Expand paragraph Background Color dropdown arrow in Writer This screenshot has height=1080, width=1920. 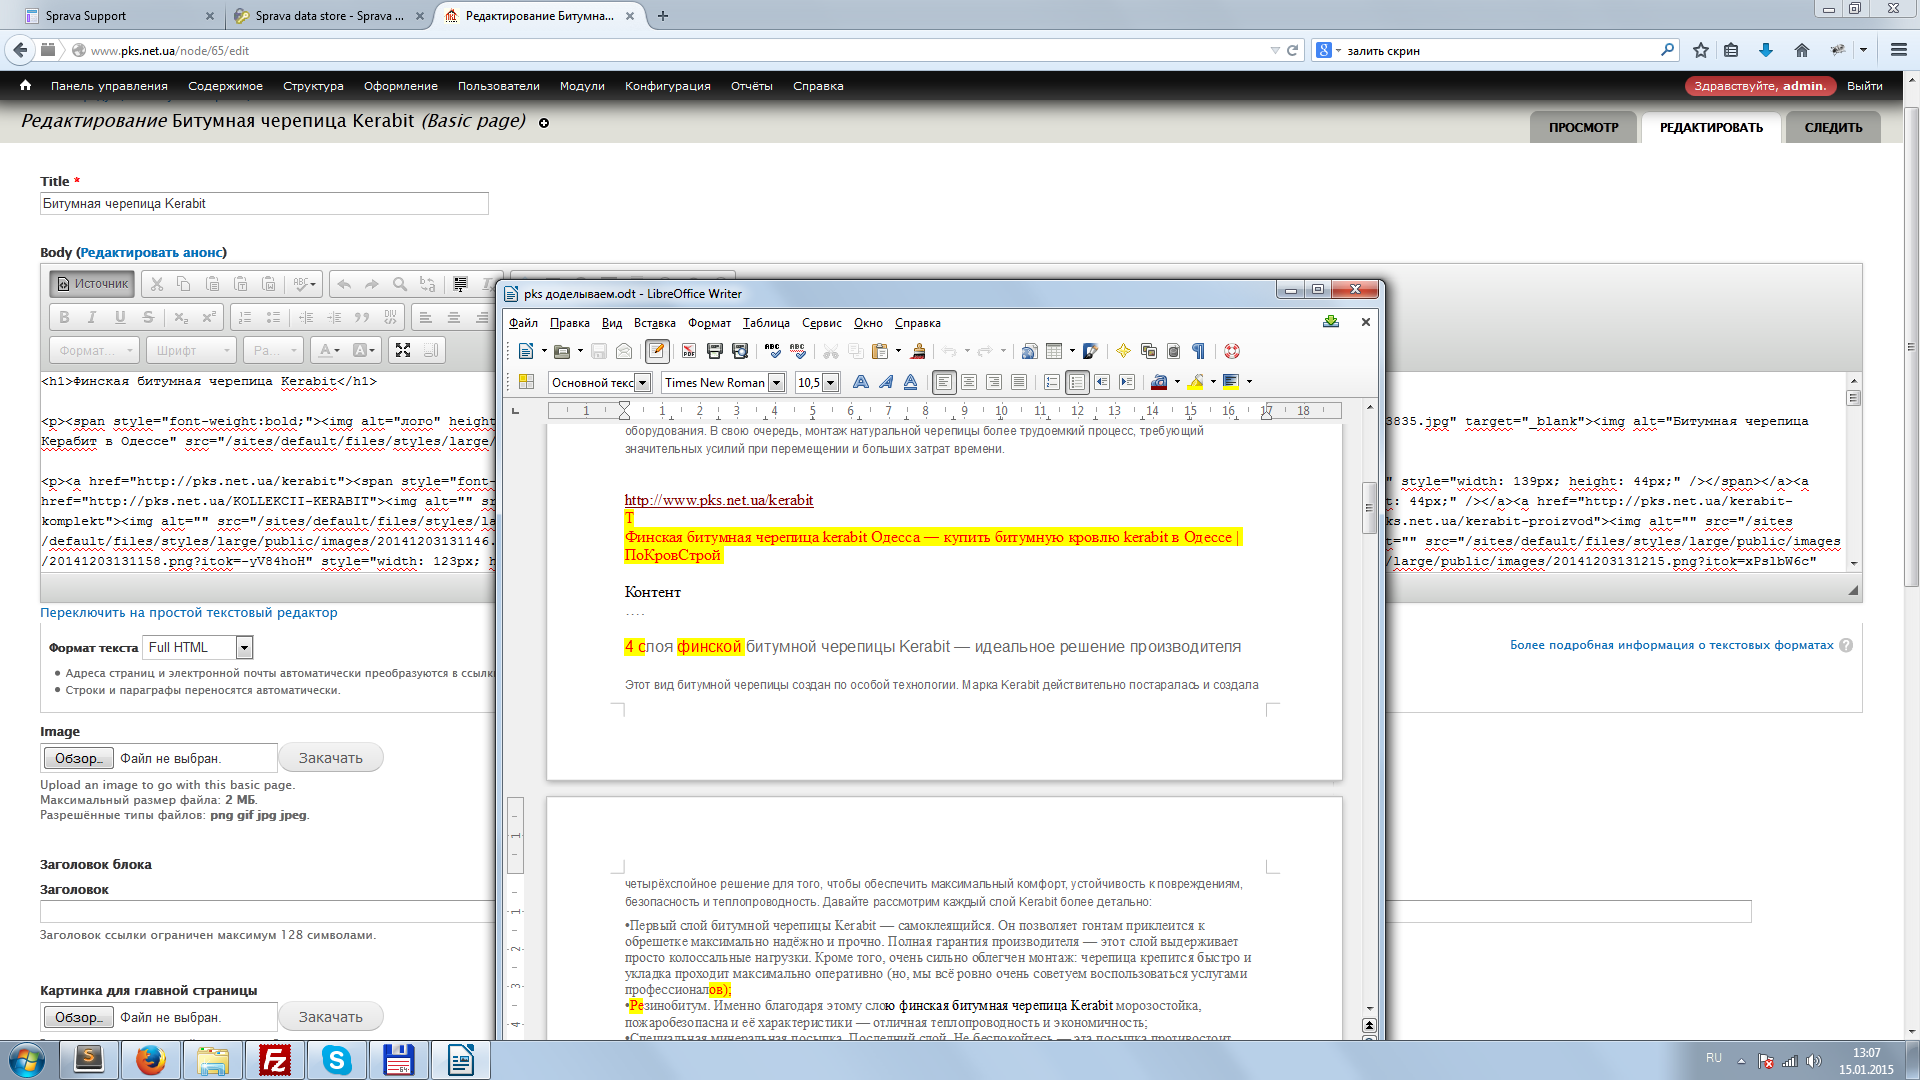click(1249, 382)
